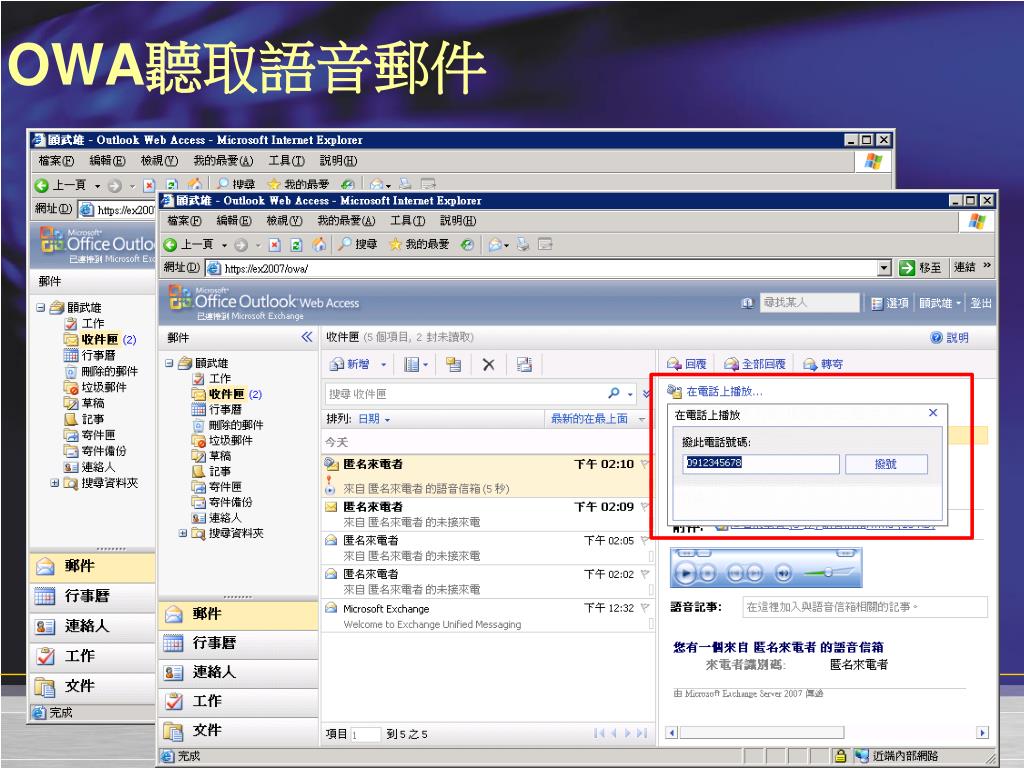
Task: Click the reading pane scroll right arrow
Action: pos(982,733)
